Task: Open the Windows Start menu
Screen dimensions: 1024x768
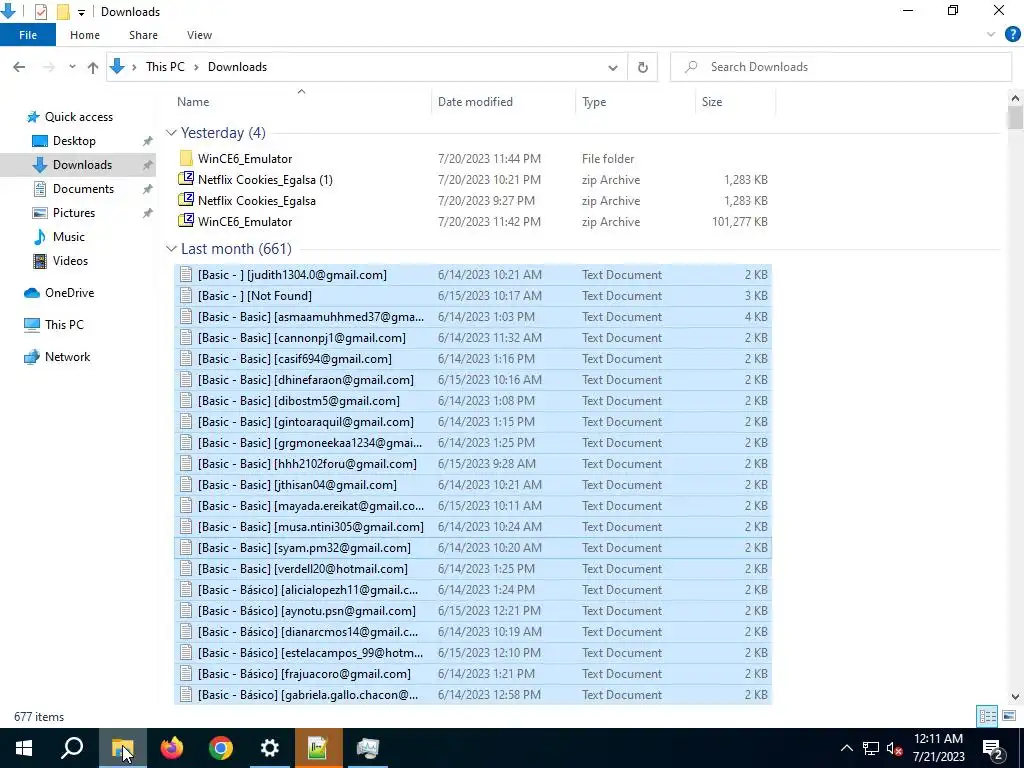Action: (24, 748)
